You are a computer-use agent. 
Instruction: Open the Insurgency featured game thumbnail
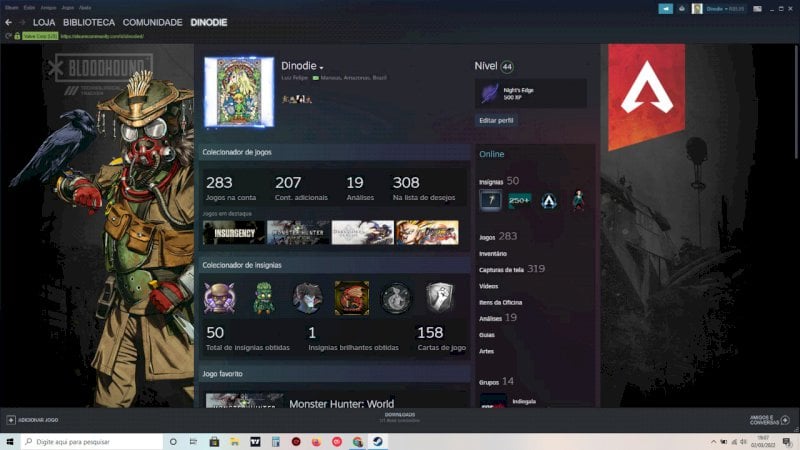tap(234, 233)
